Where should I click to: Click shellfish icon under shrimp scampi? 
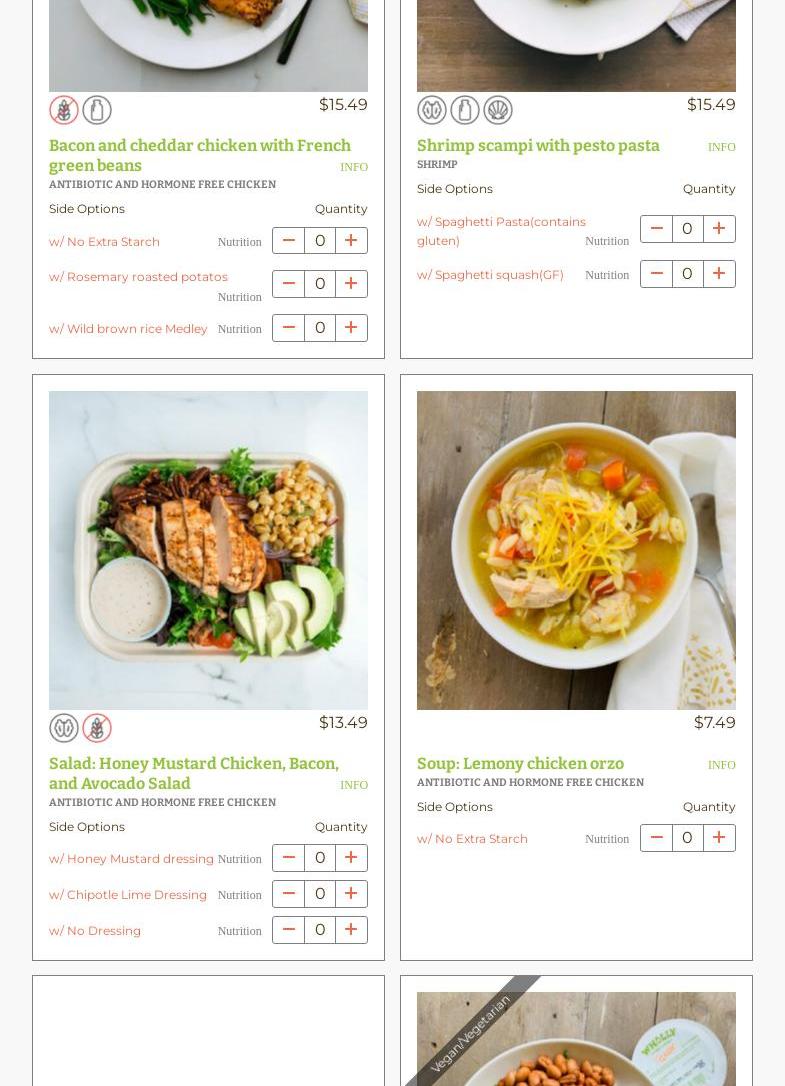coord(497,110)
